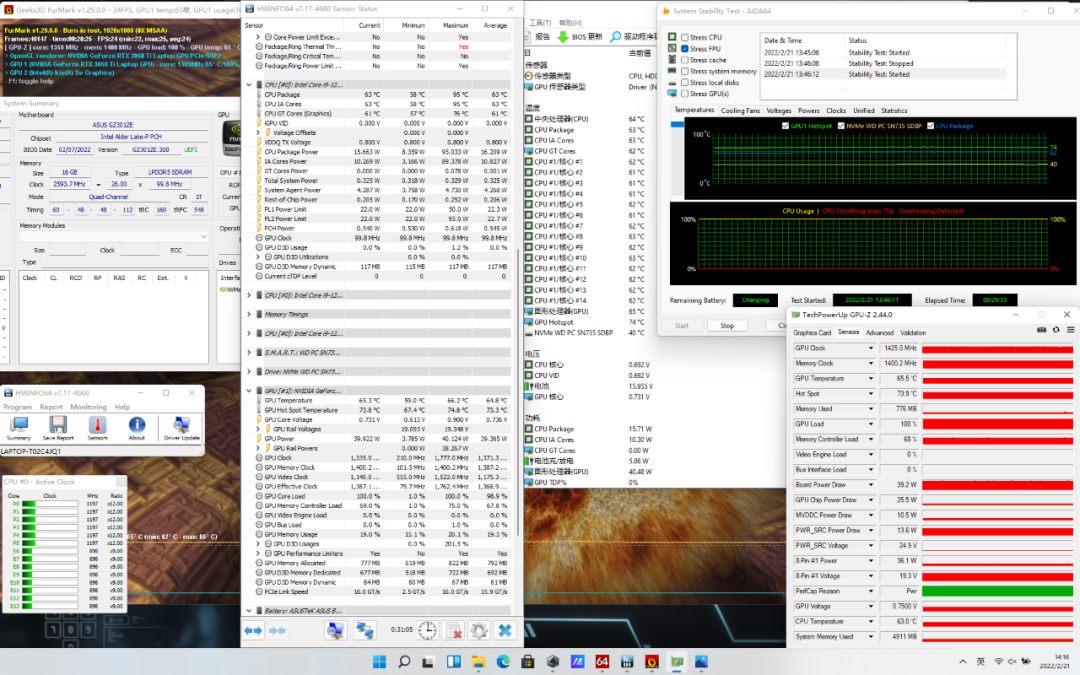Click the AIDA64 icon on the taskbar

(602, 662)
